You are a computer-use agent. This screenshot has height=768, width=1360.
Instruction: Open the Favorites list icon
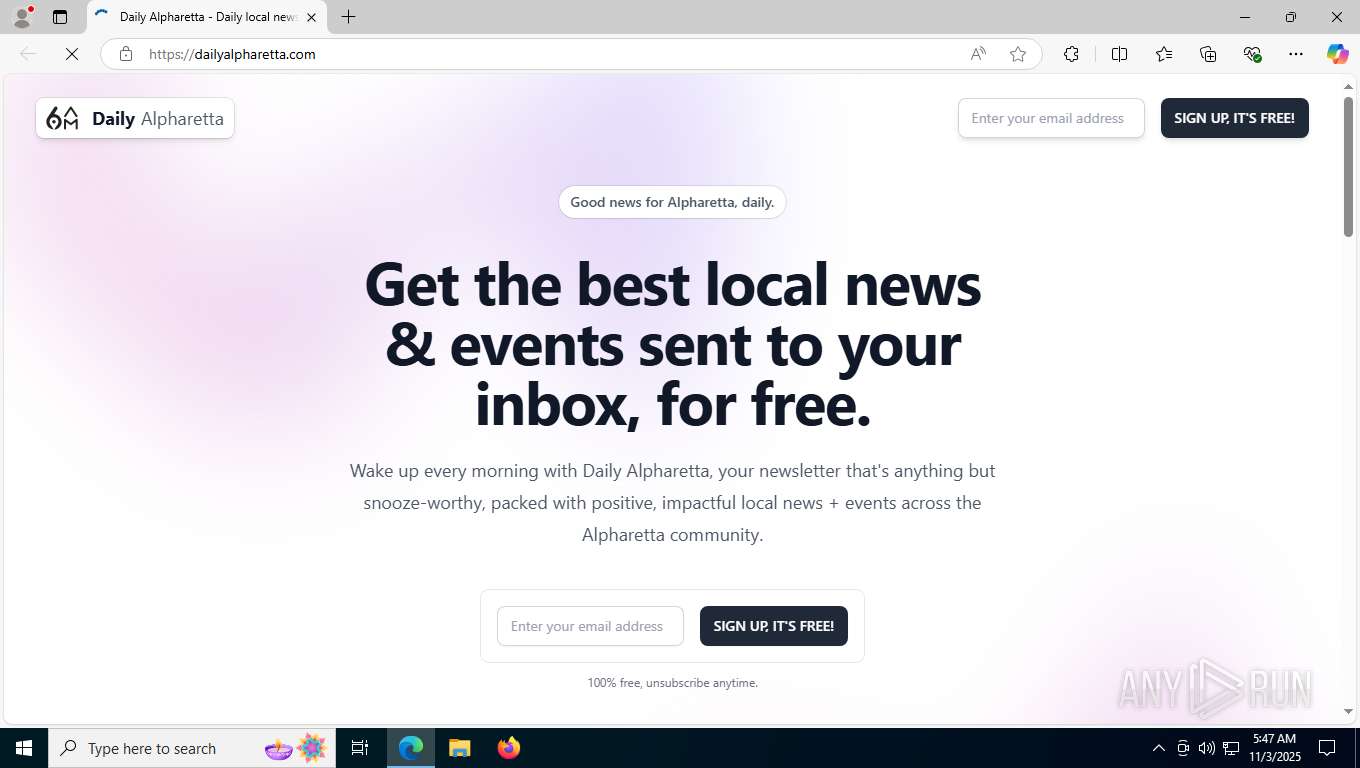(1164, 54)
